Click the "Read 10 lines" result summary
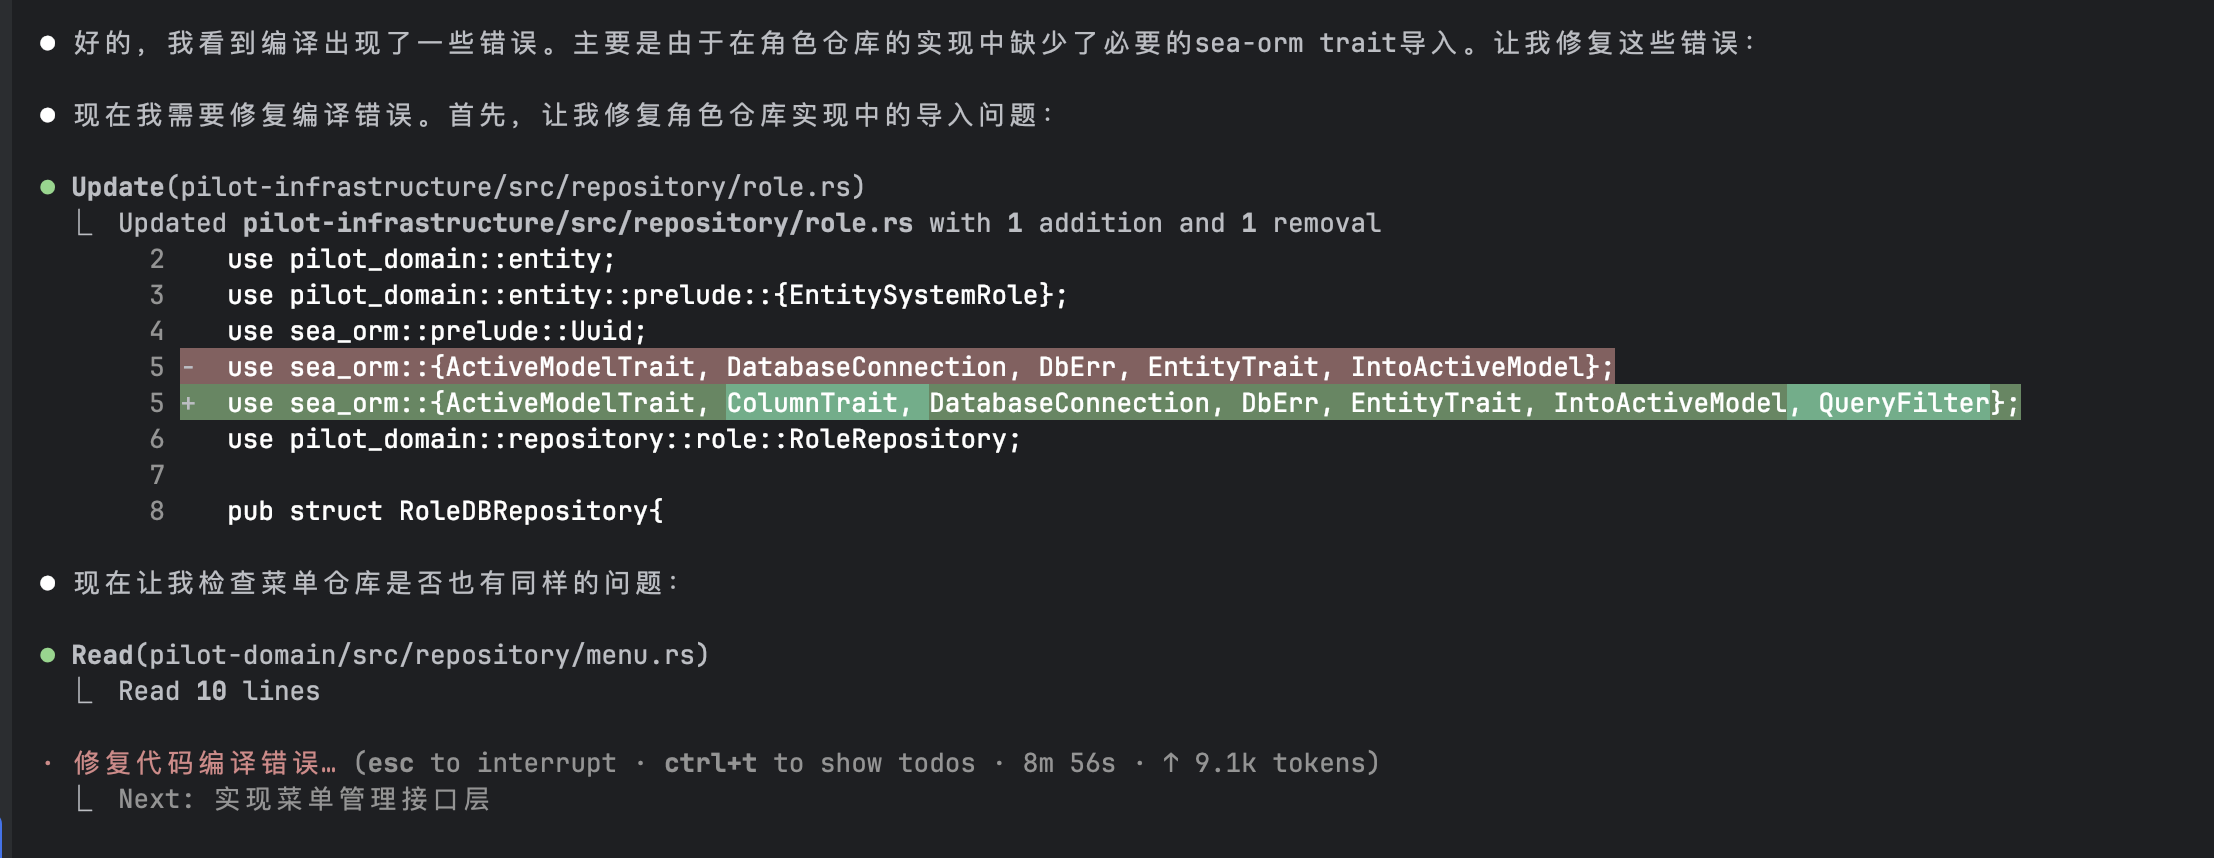The image size is (2214, 858). 219,691
